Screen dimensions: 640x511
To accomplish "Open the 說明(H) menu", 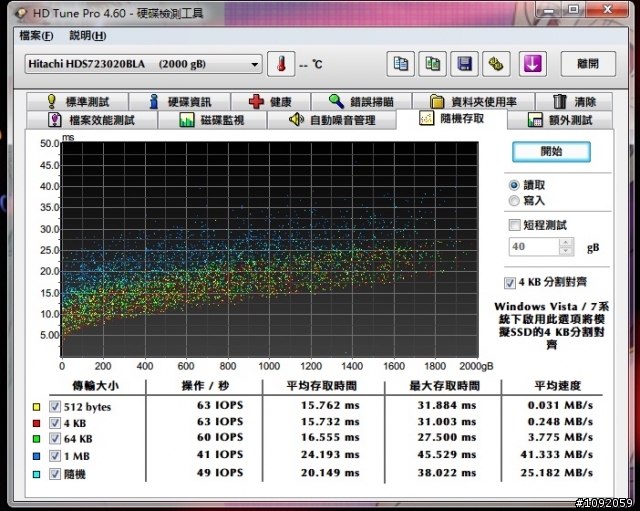I will [87, 36].
